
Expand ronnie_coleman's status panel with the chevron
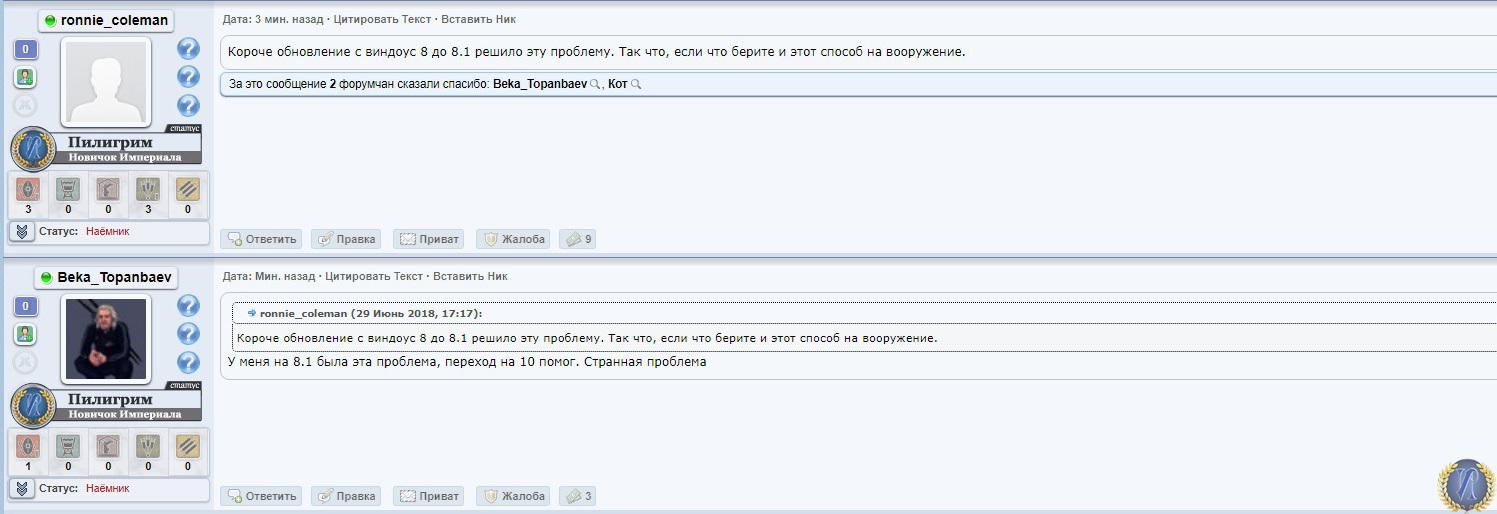coord(23,232)
